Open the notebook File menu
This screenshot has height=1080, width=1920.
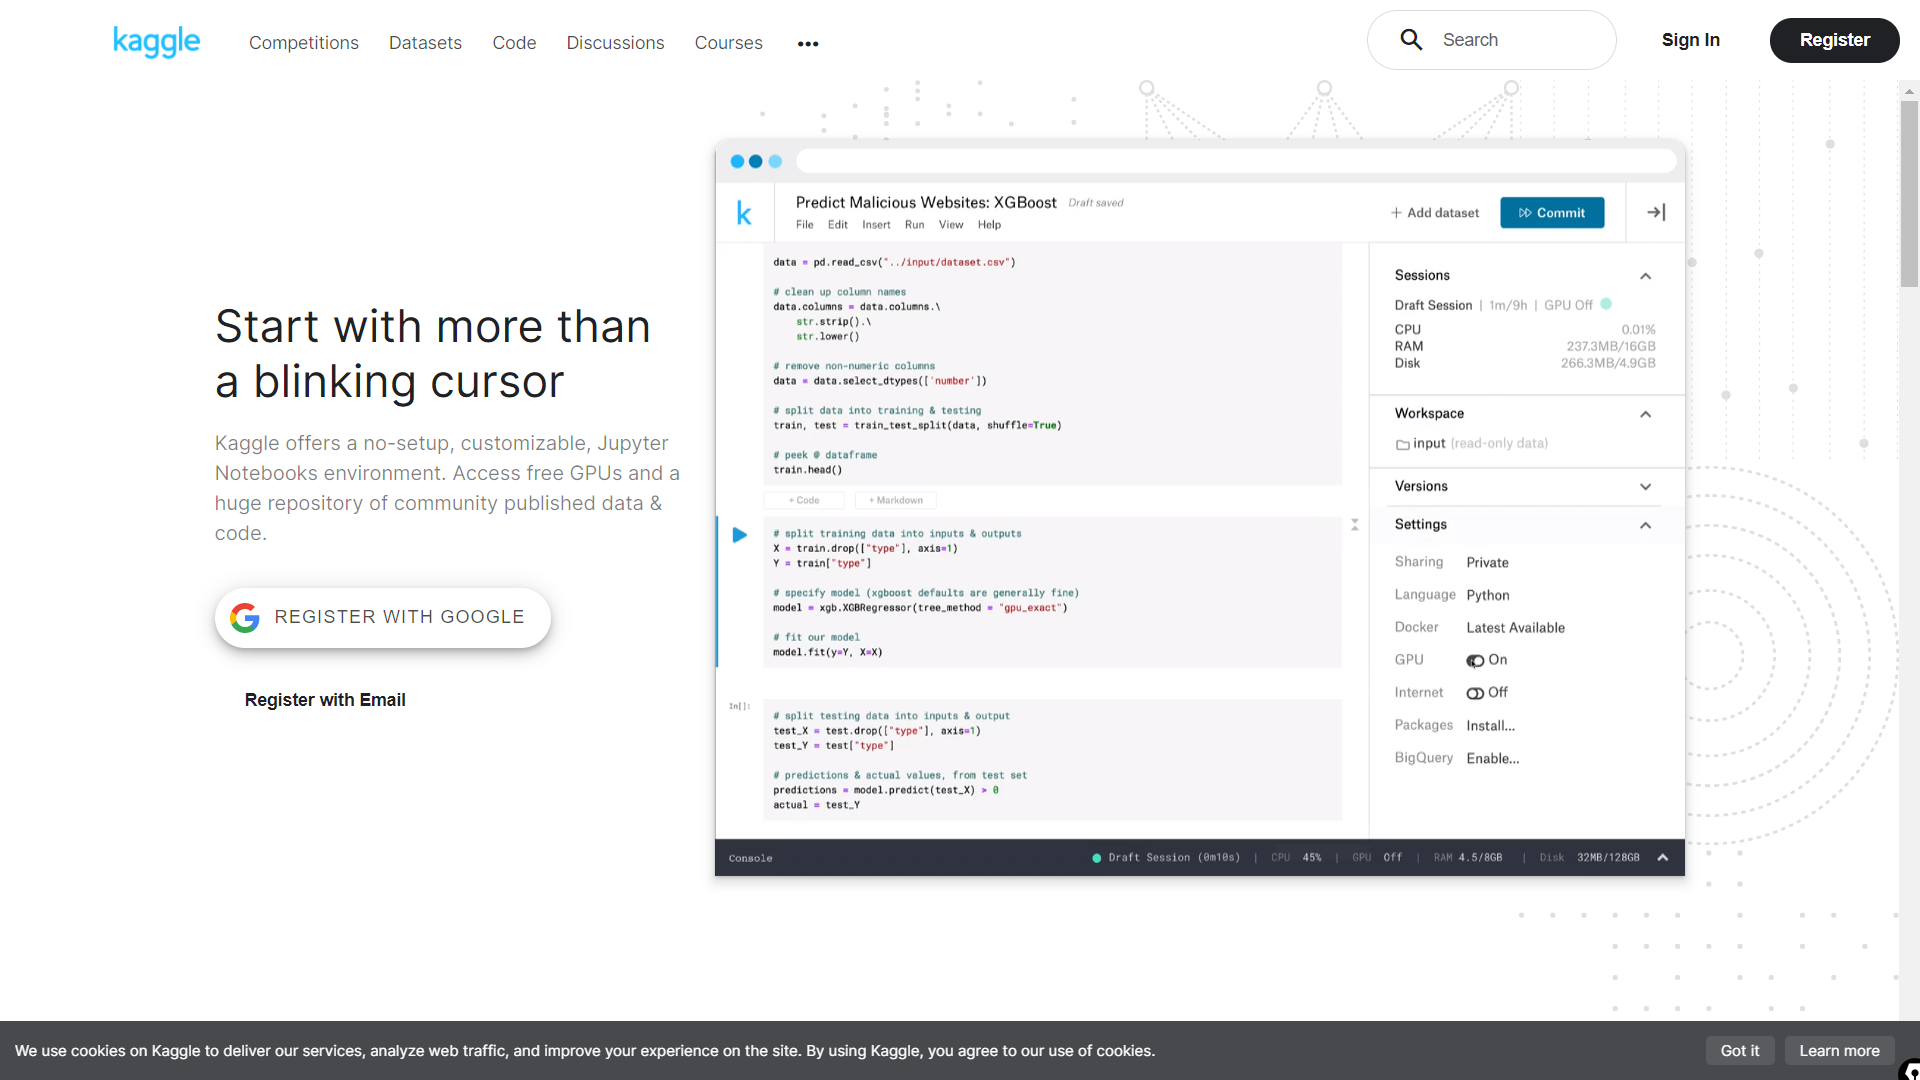coord(805,225)
